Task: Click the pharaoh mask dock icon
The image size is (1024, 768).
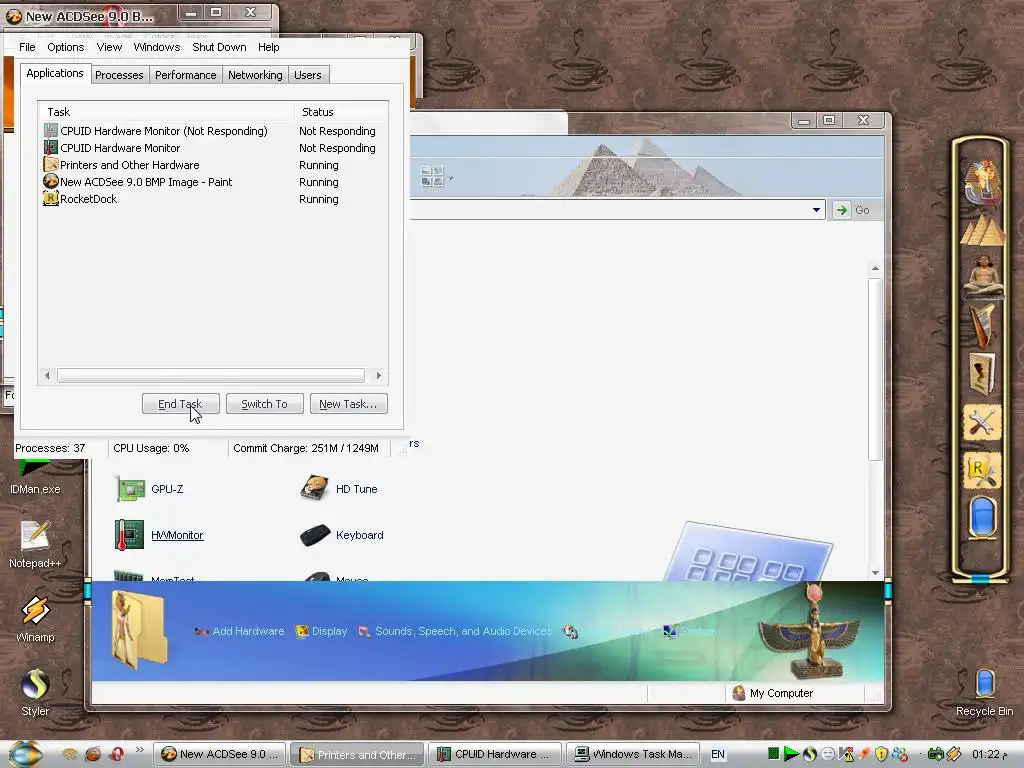Action: (x=982, y=182)
